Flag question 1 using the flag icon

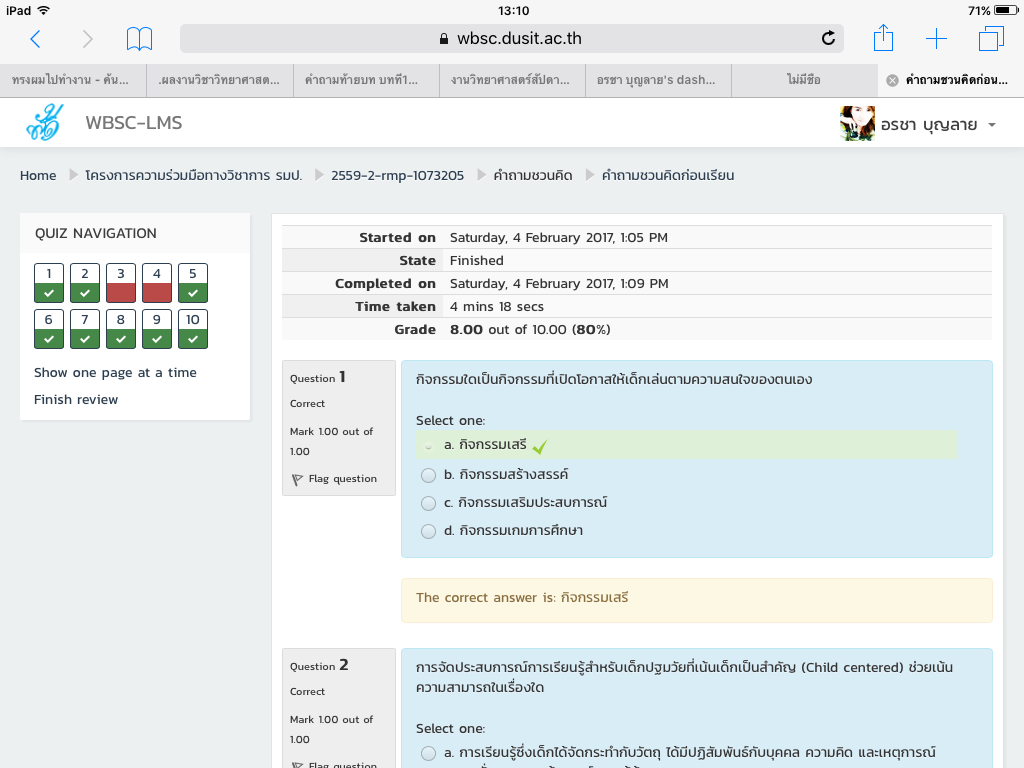click(x=297, y=480)
